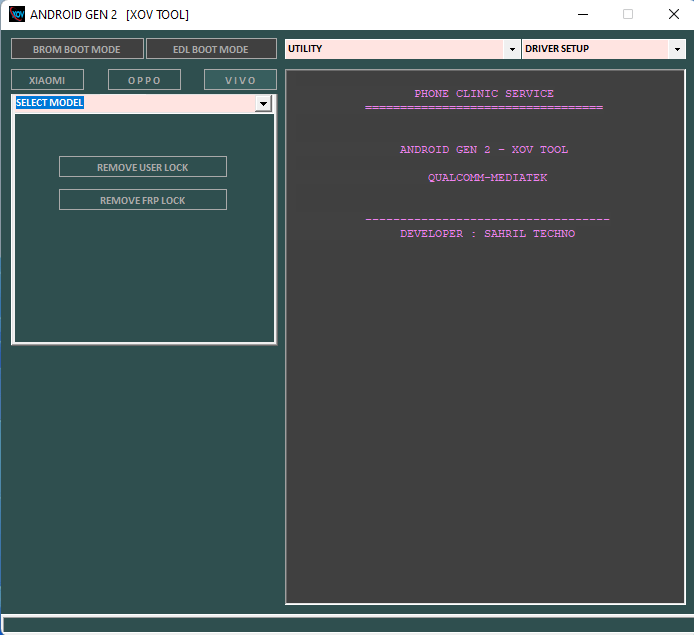Click REMOVE USER LOCK button

[143, 167]
